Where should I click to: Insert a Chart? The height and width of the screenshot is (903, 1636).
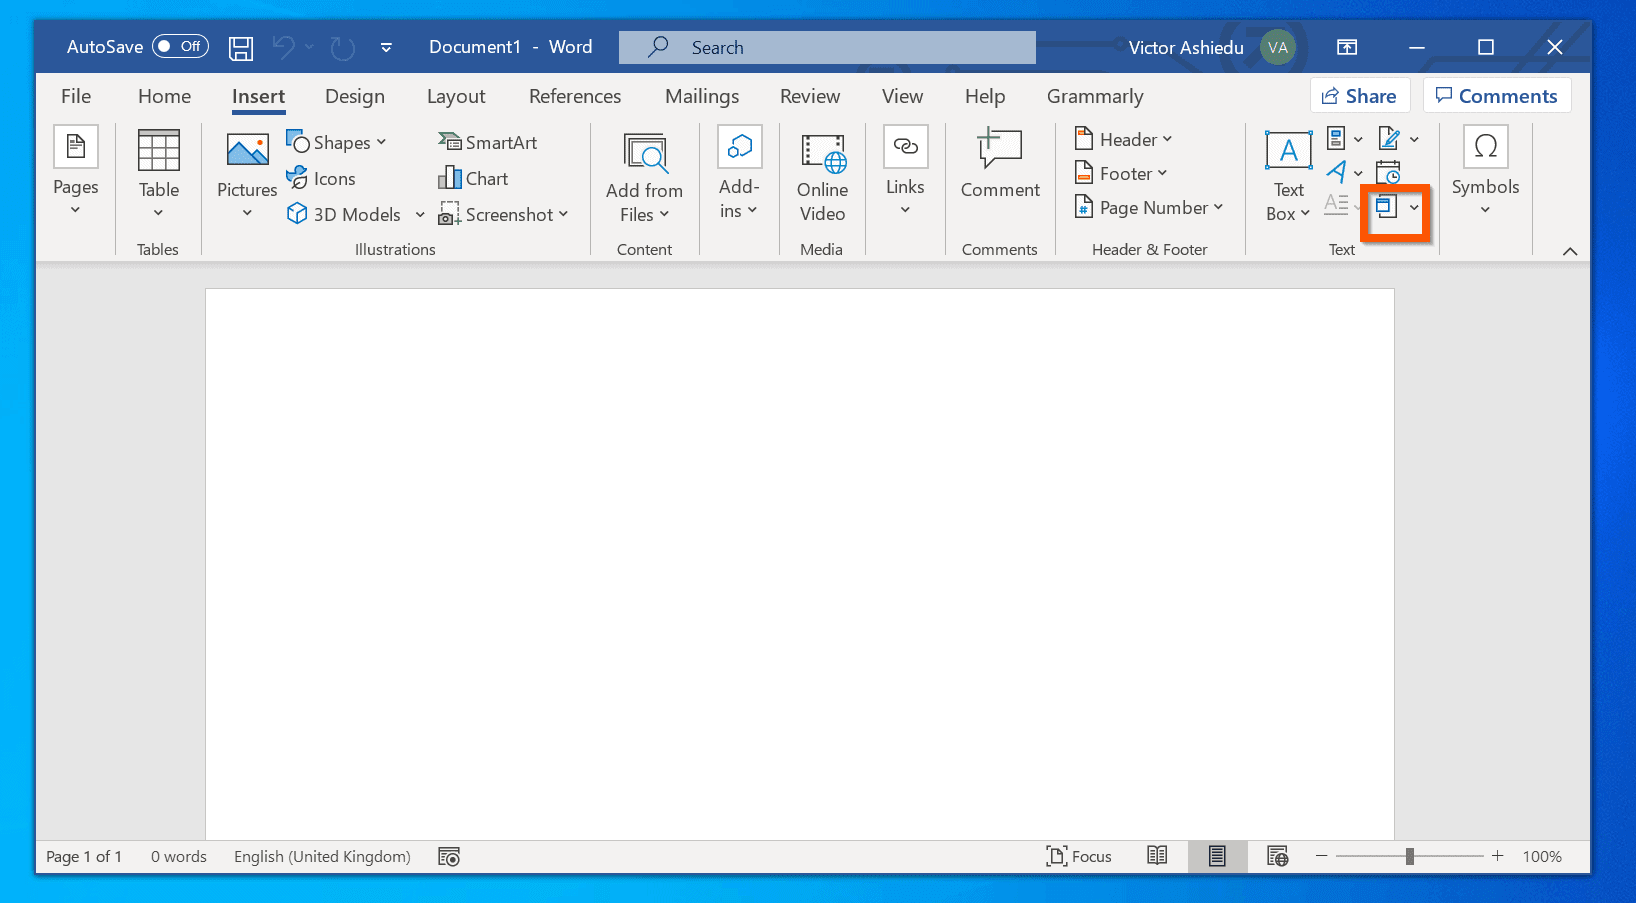tap(473, 178)
